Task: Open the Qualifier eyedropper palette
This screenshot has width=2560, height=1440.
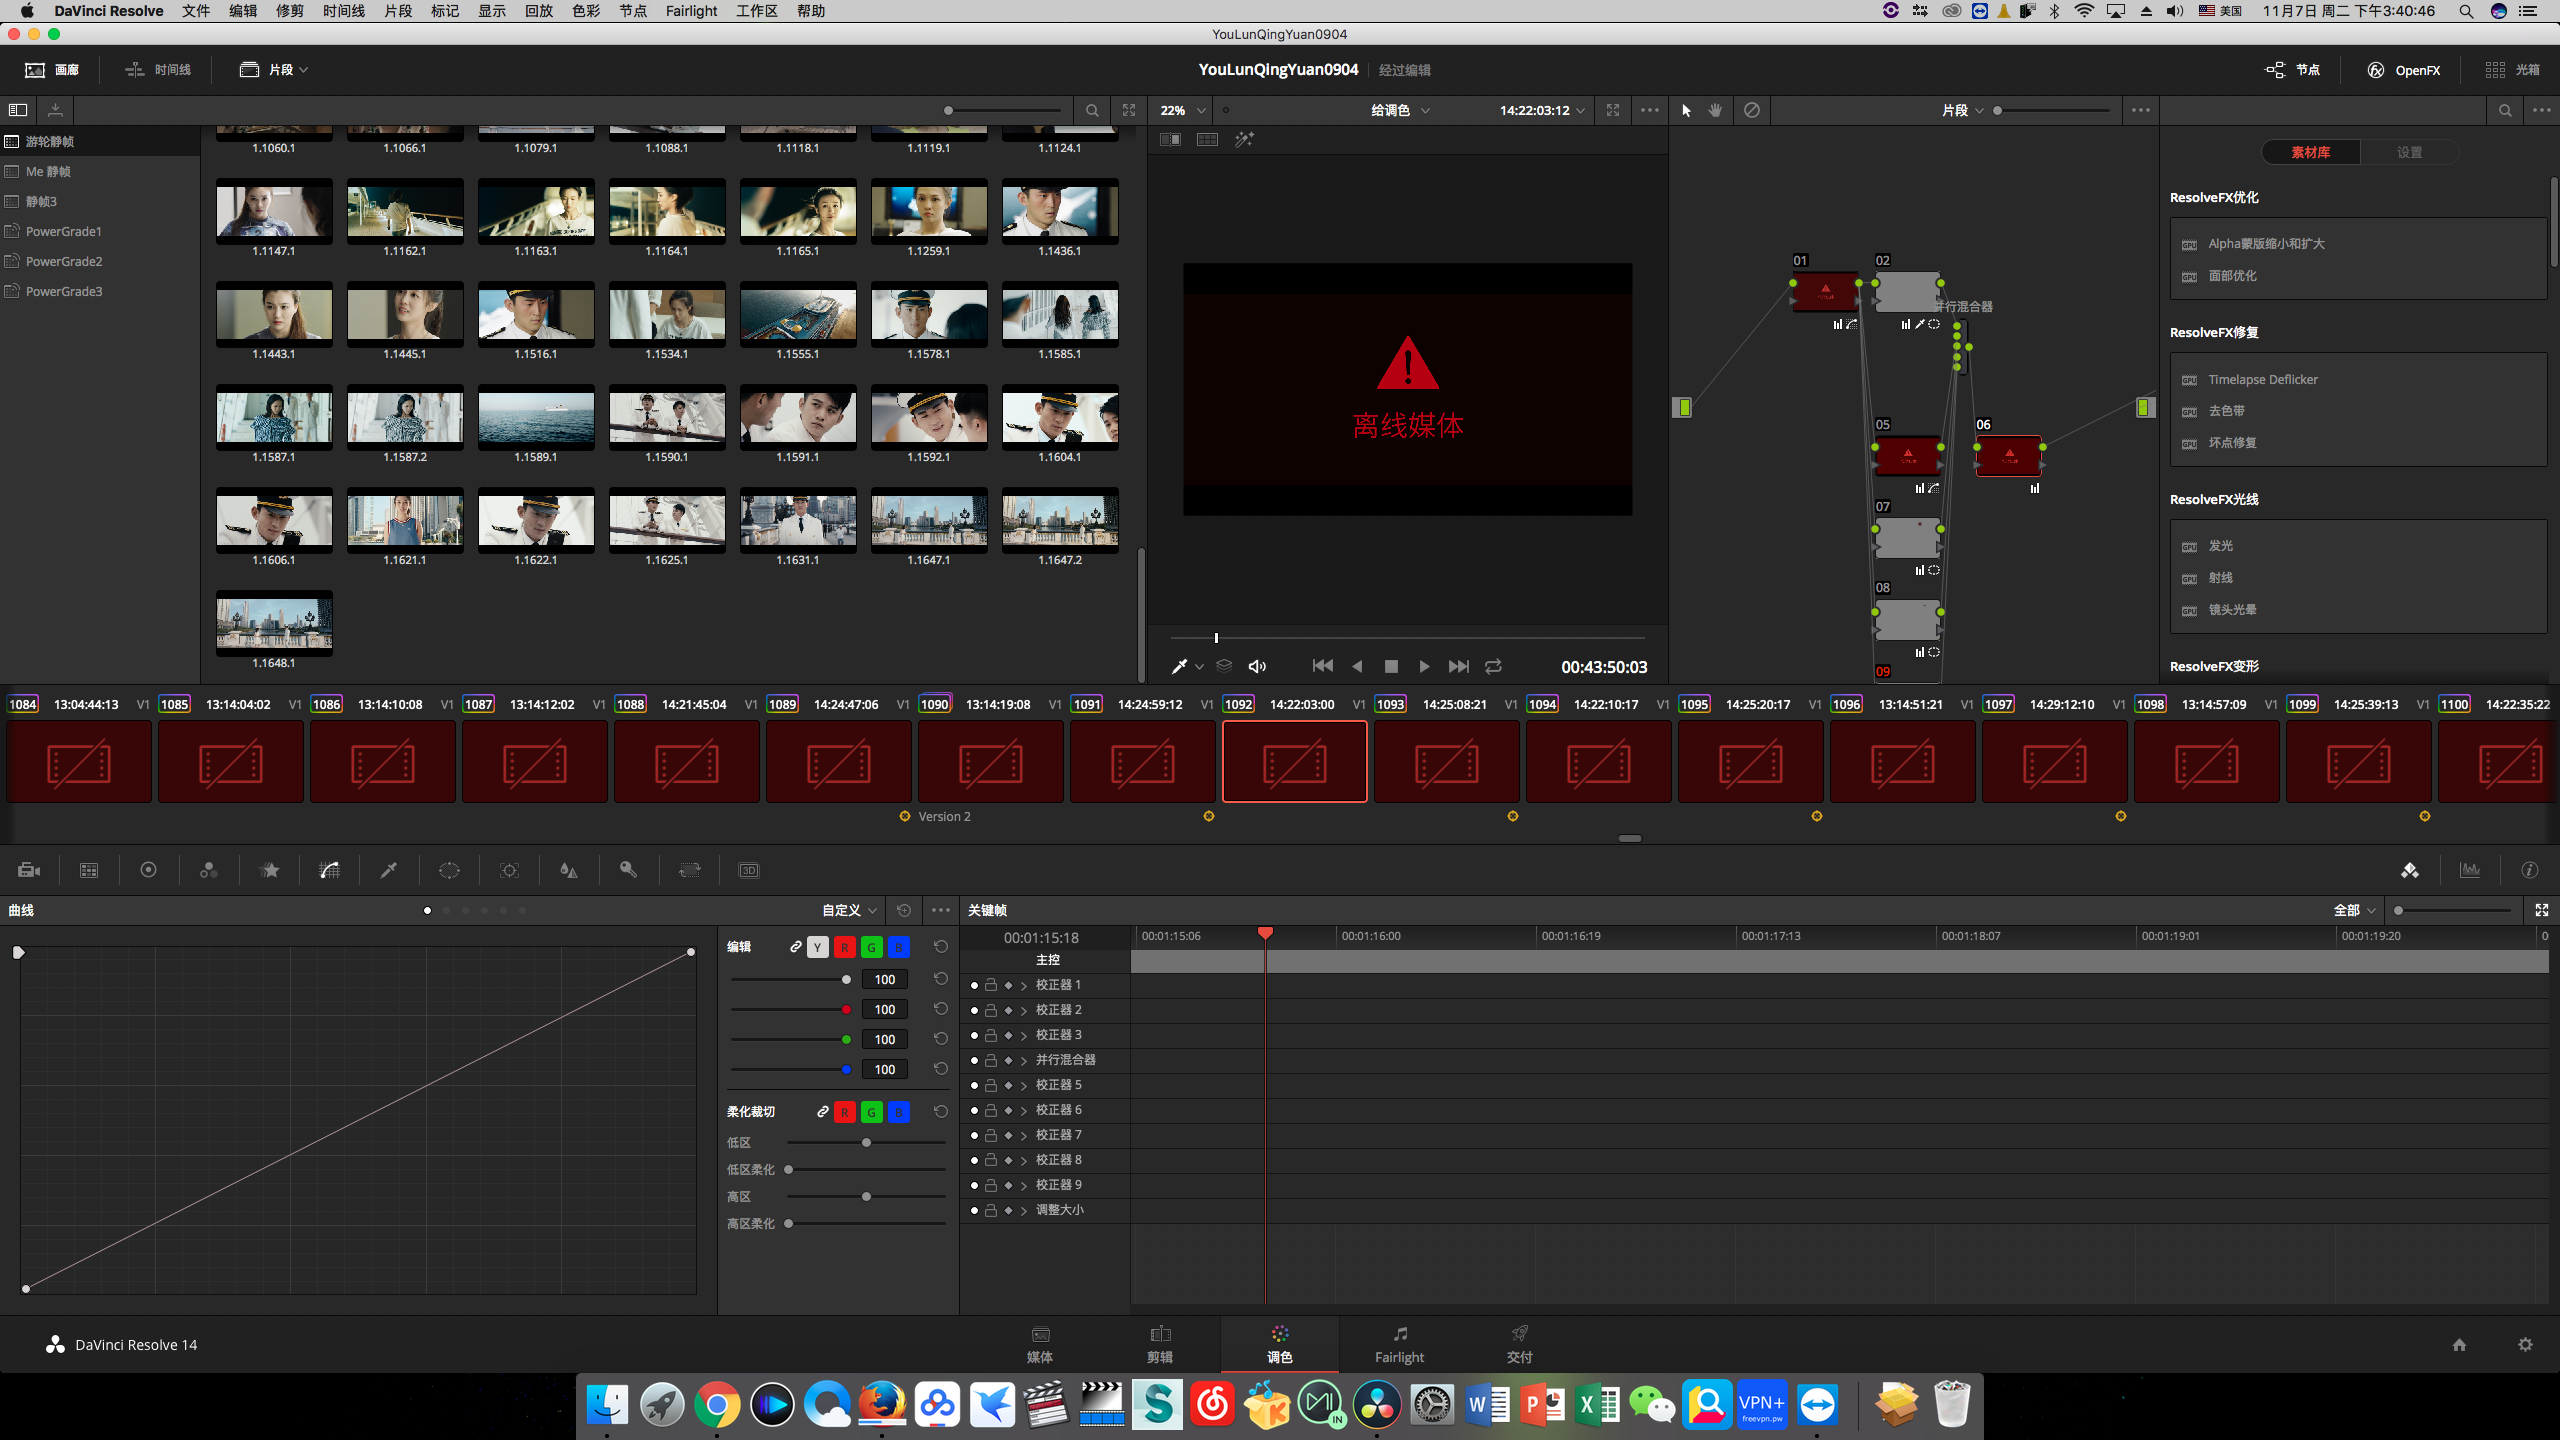Action: coord(389,870)
